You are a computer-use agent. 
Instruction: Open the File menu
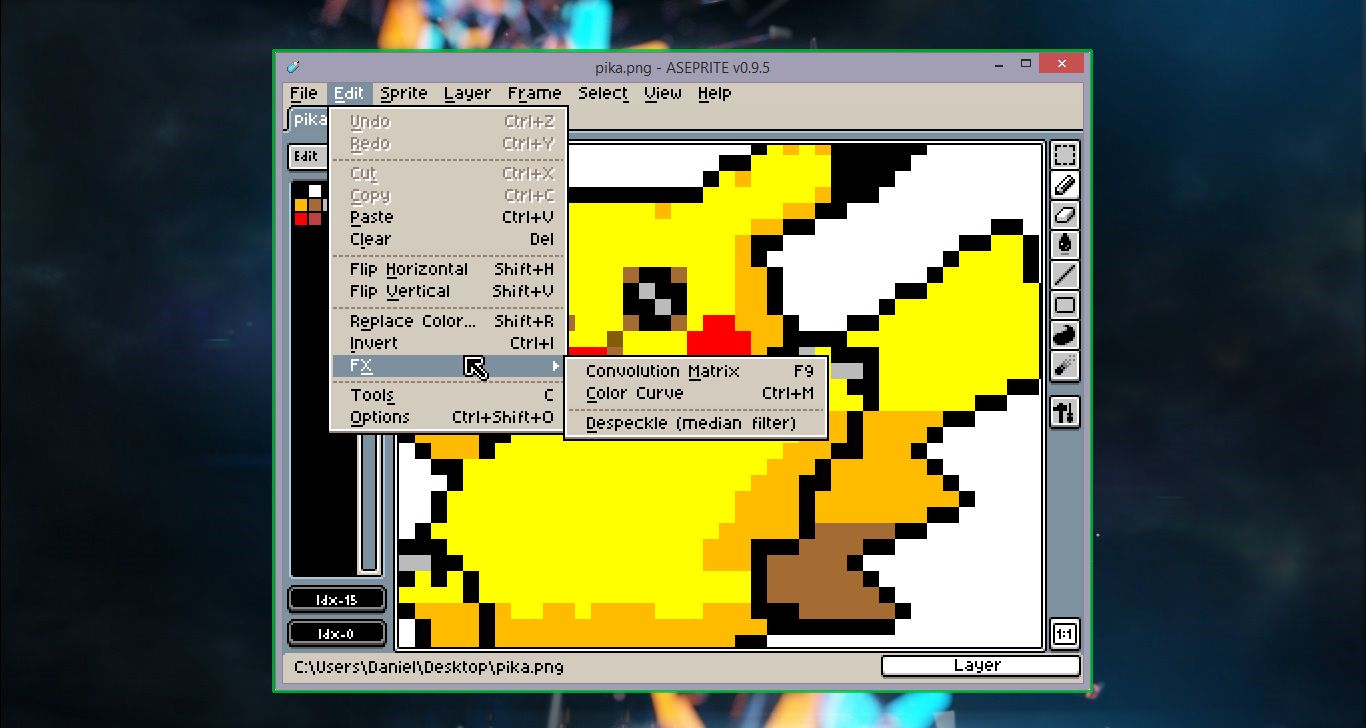tap(304, 93)
